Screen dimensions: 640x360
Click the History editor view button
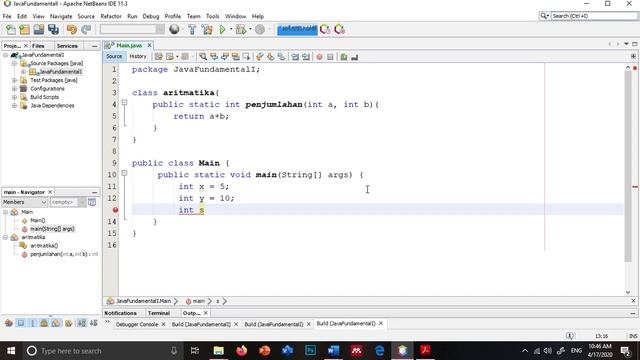pyautogui.click(x=138, y=56)
